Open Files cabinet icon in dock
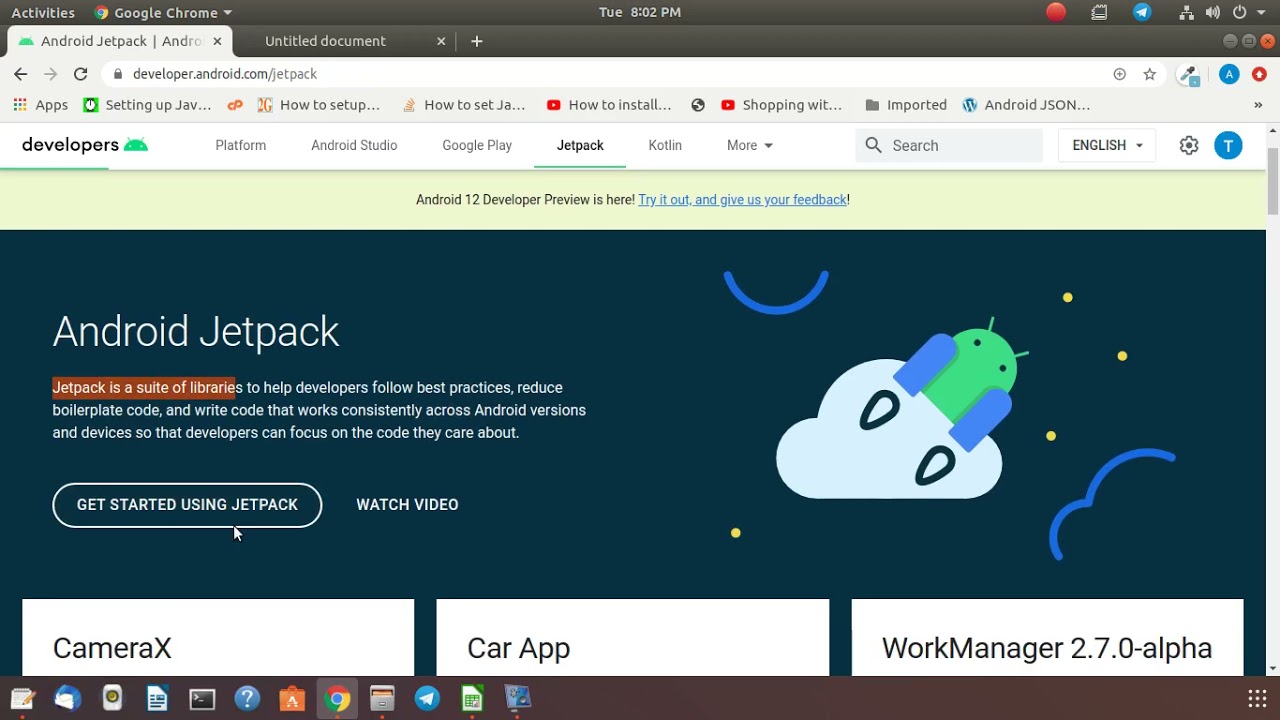 click(382, 698)
